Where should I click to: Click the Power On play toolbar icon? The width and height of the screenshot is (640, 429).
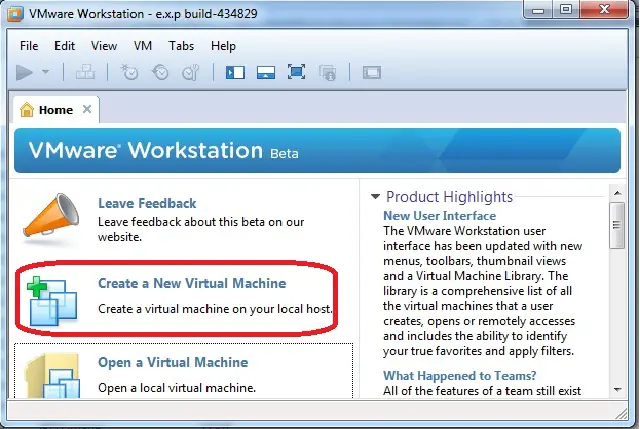tap(24, 73)
